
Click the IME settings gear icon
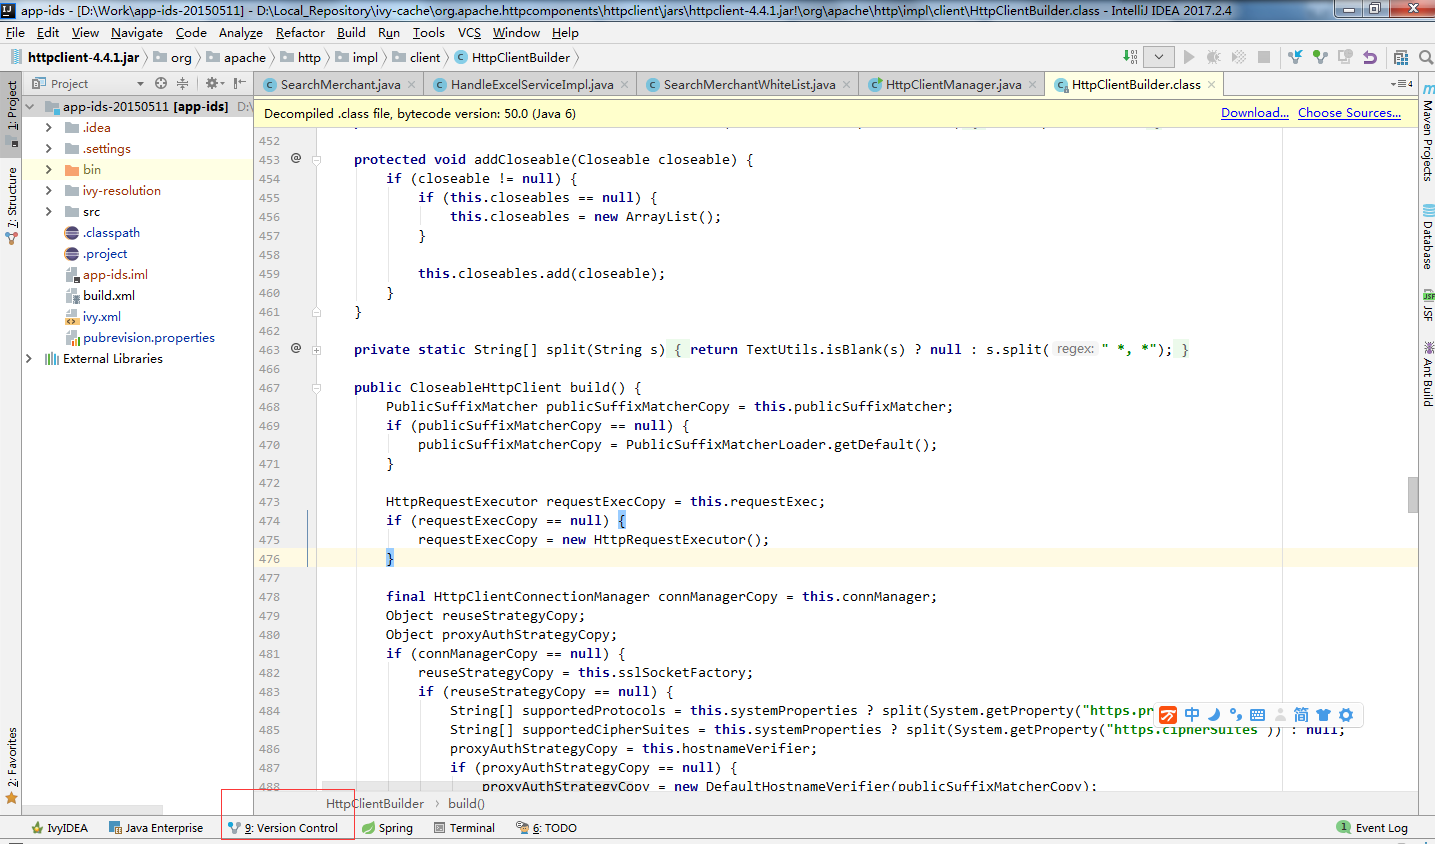point(1346,715)
